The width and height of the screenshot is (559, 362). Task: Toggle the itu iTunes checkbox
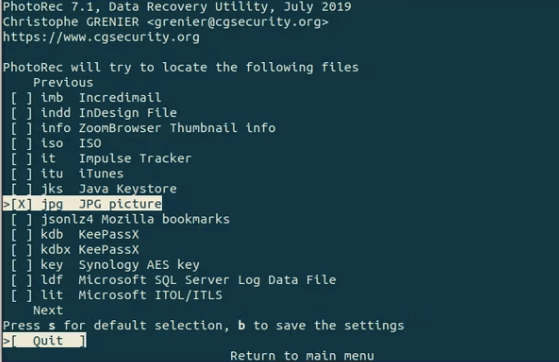(x=21, y=174)
